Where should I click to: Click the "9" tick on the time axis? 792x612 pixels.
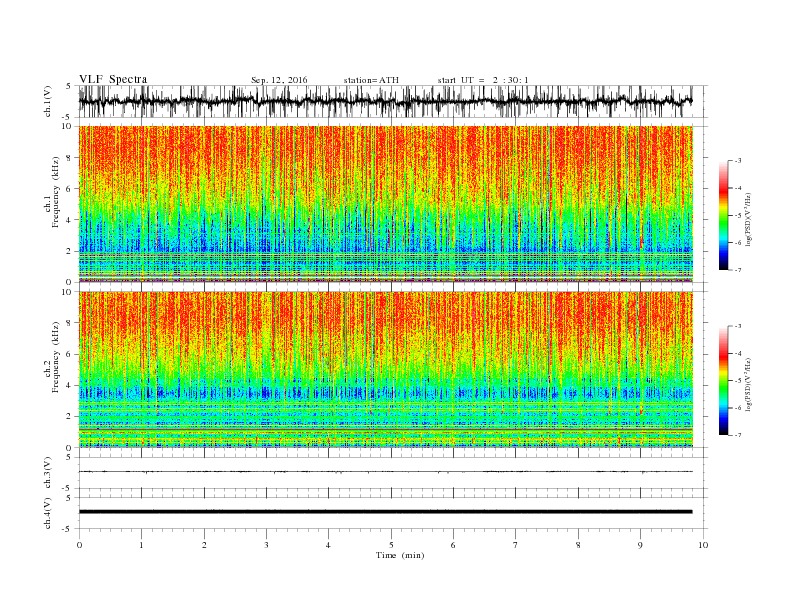(x=640, y=545)
